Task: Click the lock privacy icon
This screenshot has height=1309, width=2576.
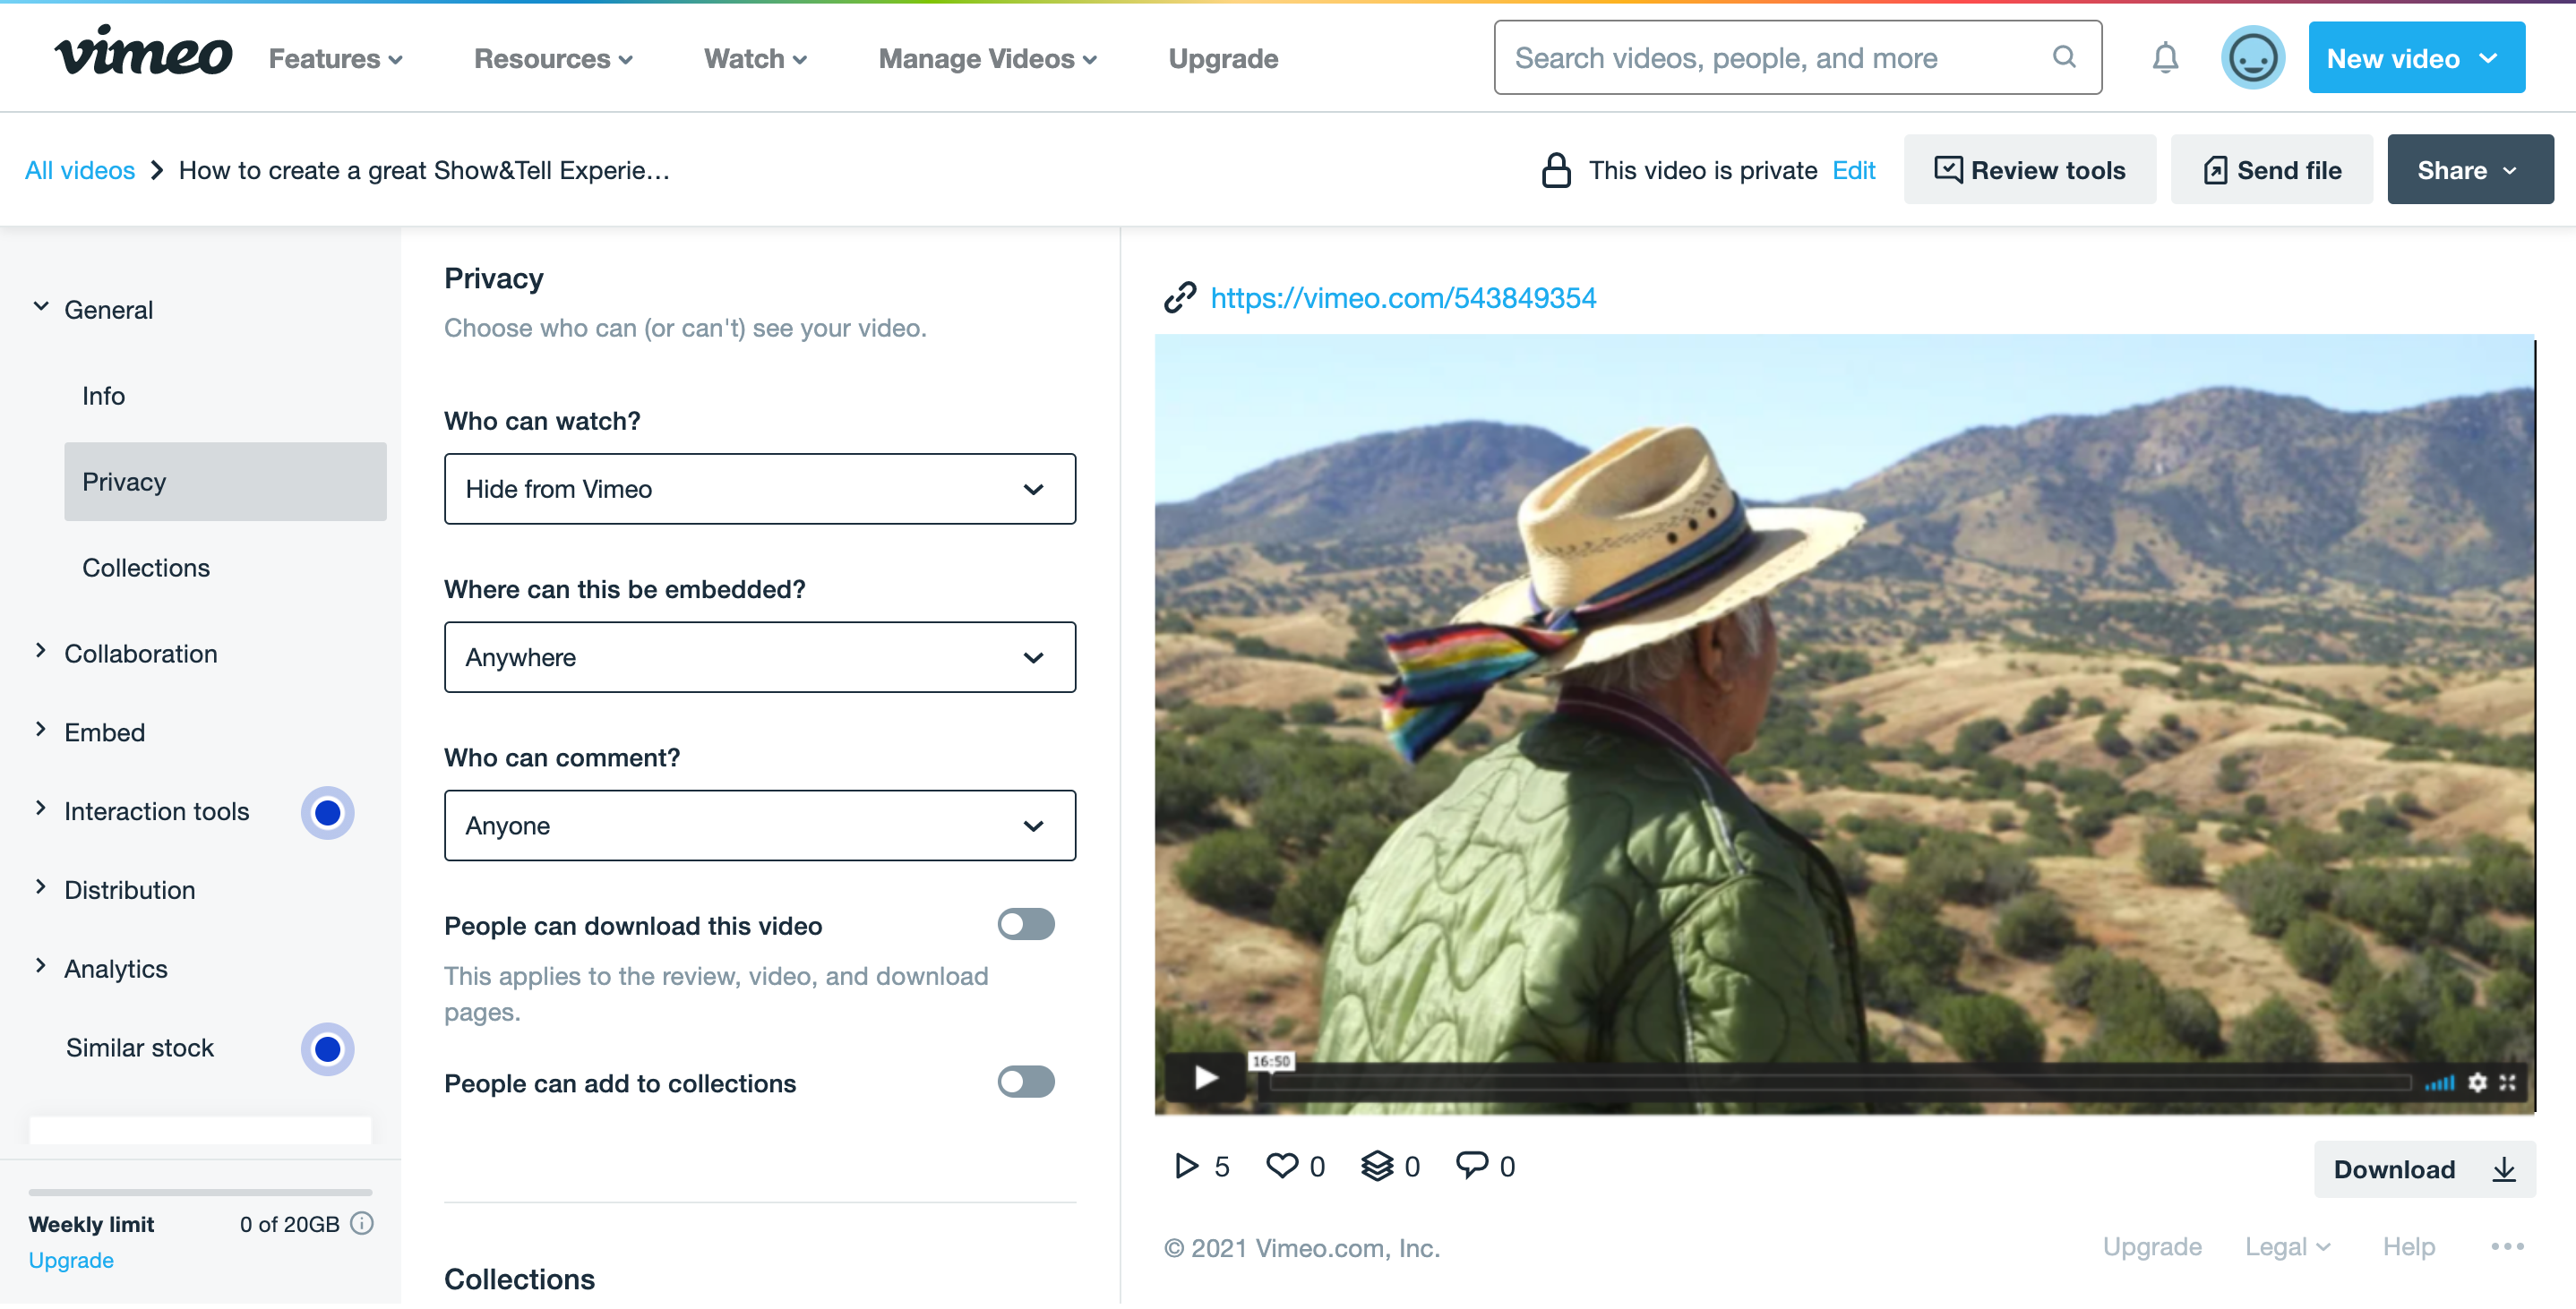Action: (x=1556, y=170)
